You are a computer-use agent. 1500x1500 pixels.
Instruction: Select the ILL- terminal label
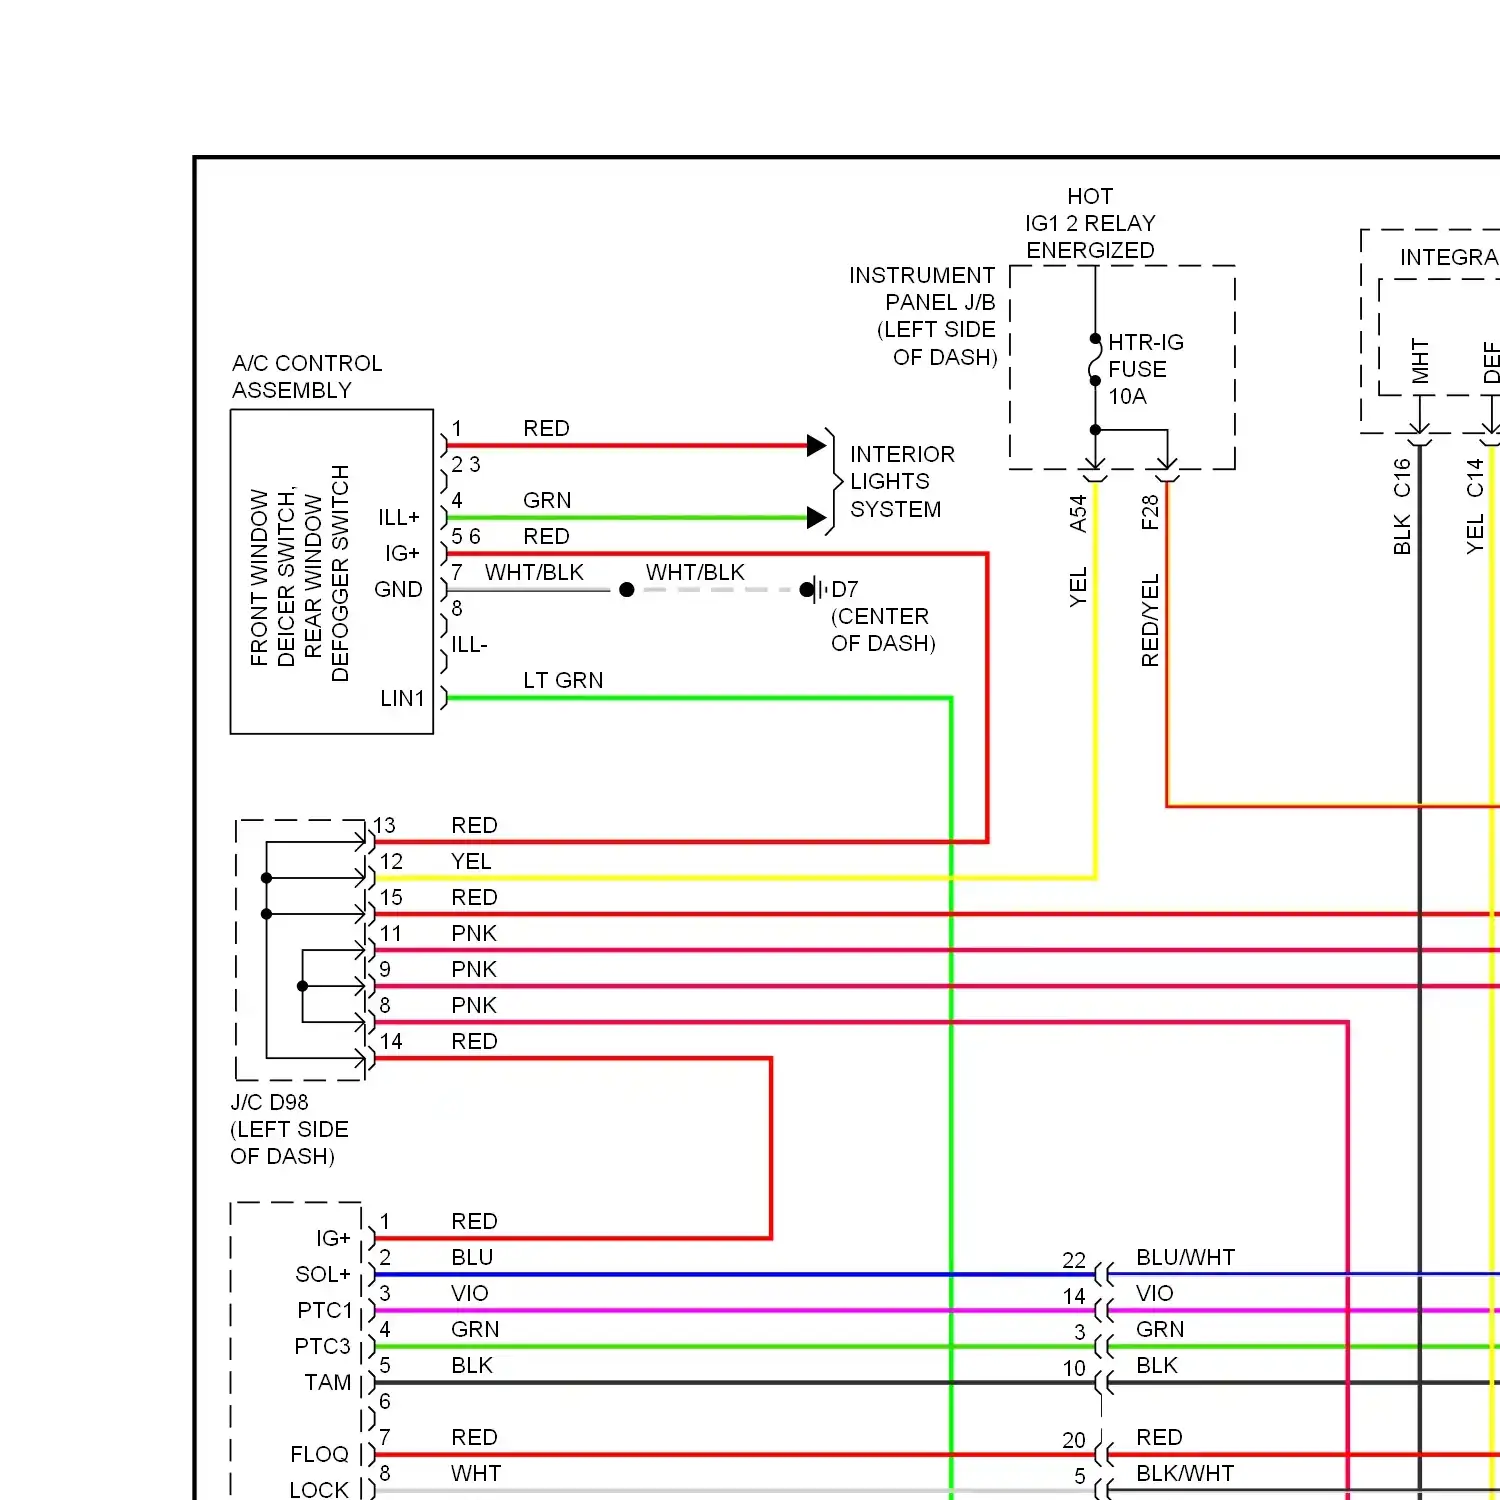469,645
